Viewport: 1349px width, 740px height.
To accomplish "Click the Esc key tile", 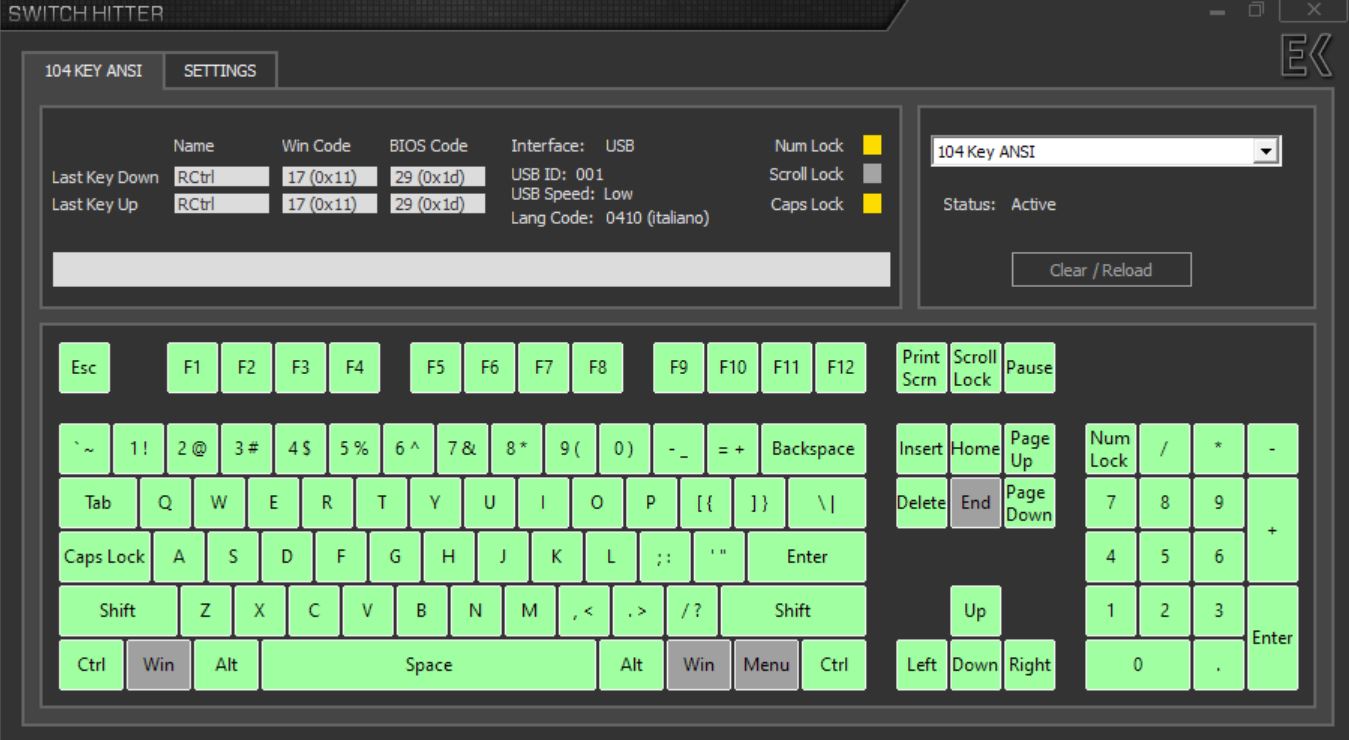I will pos(84,367).
